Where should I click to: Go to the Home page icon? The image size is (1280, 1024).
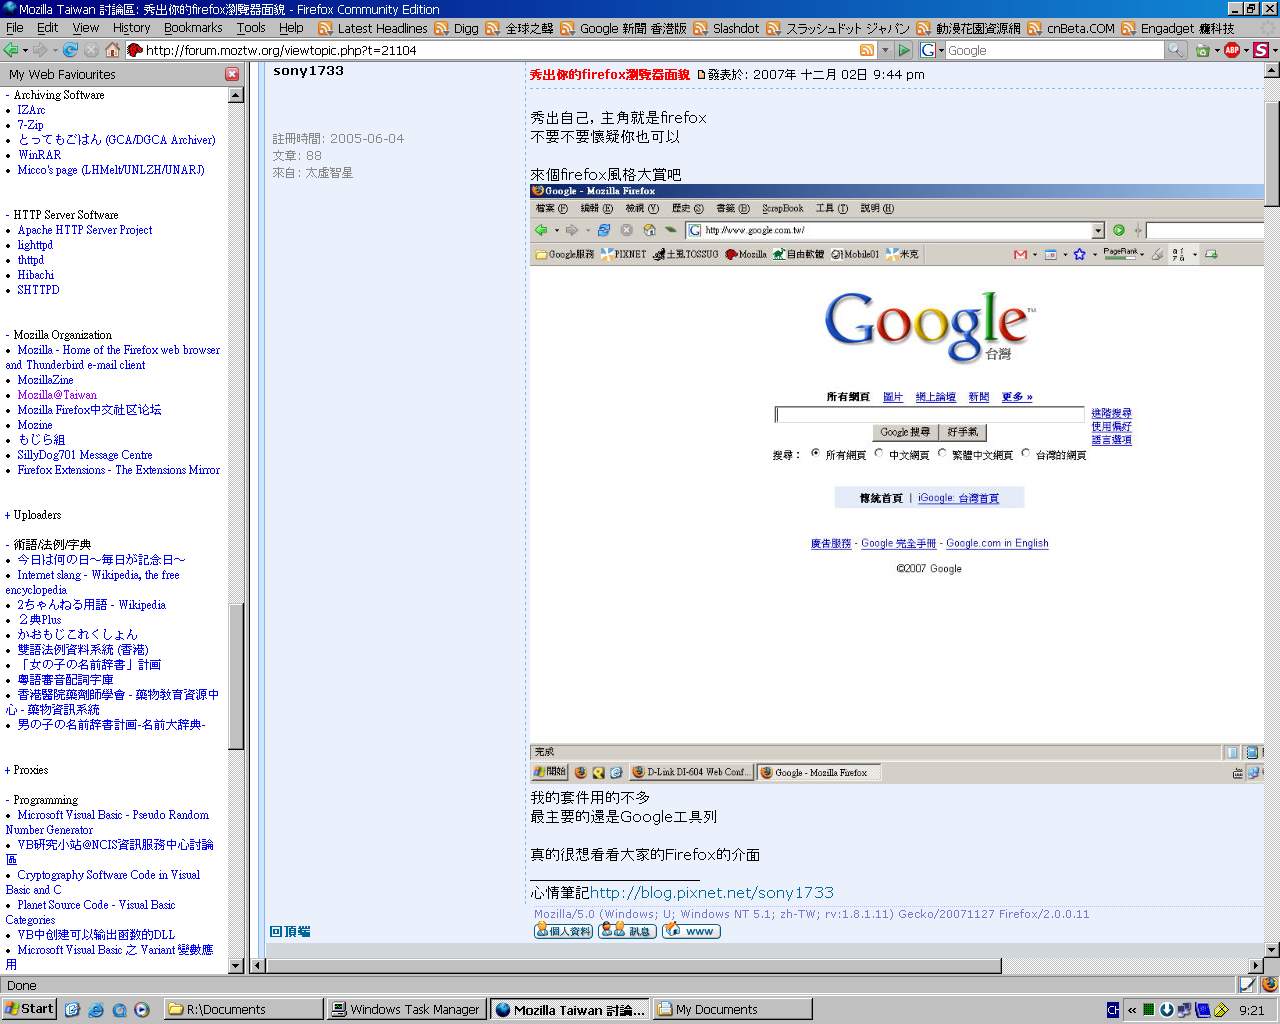point(112,50)
